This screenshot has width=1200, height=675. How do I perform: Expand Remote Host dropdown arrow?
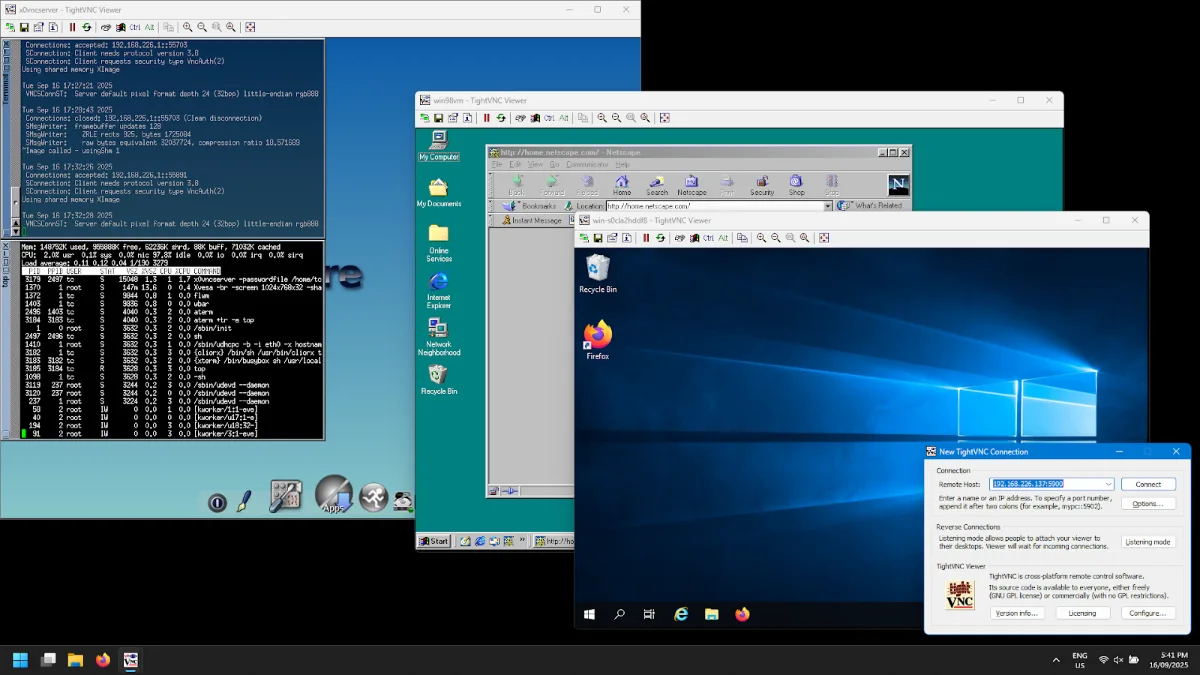click(1108, 484)
